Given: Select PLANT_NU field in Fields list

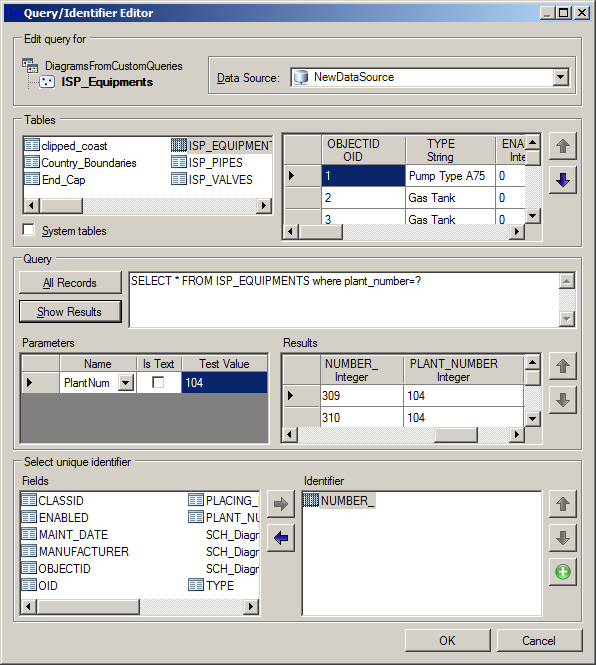Looking at the screenshot, I should point(224,517).
